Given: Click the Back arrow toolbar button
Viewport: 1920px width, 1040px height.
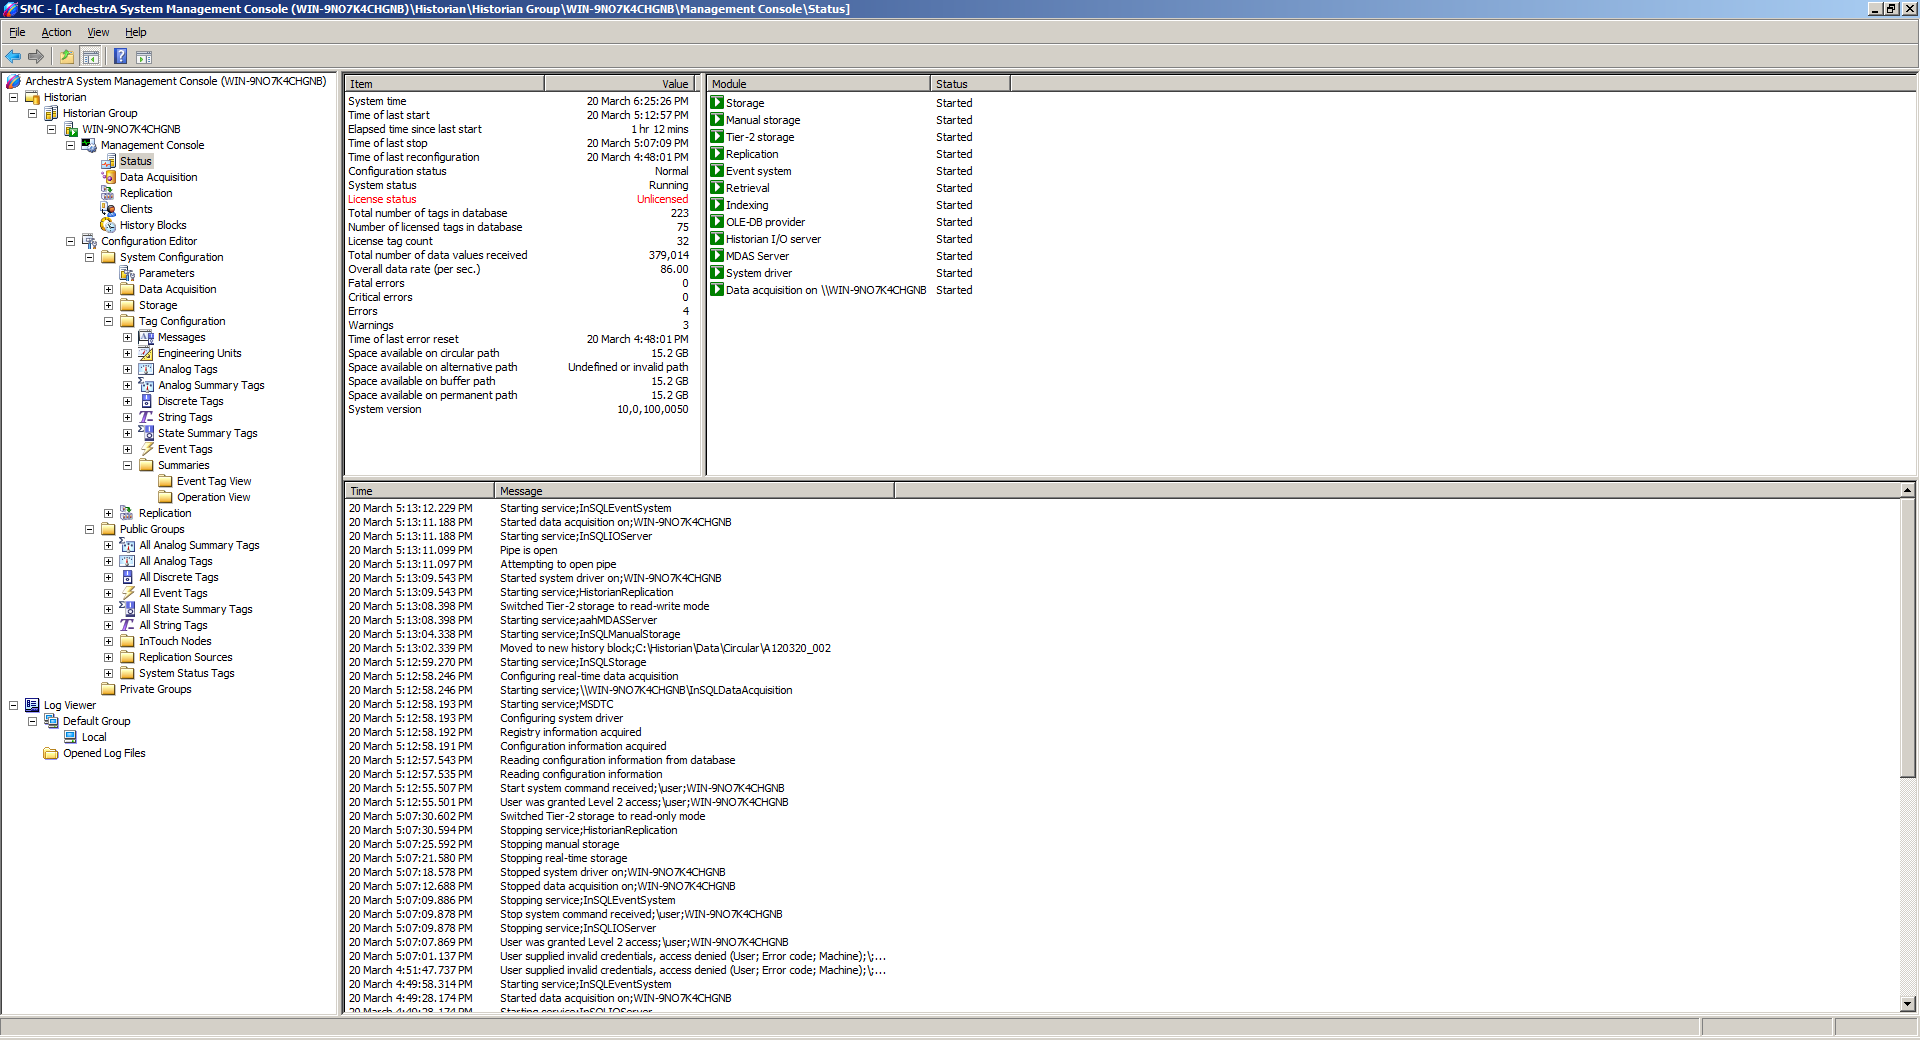Looking at the screenshot, I should click(13, 57).
